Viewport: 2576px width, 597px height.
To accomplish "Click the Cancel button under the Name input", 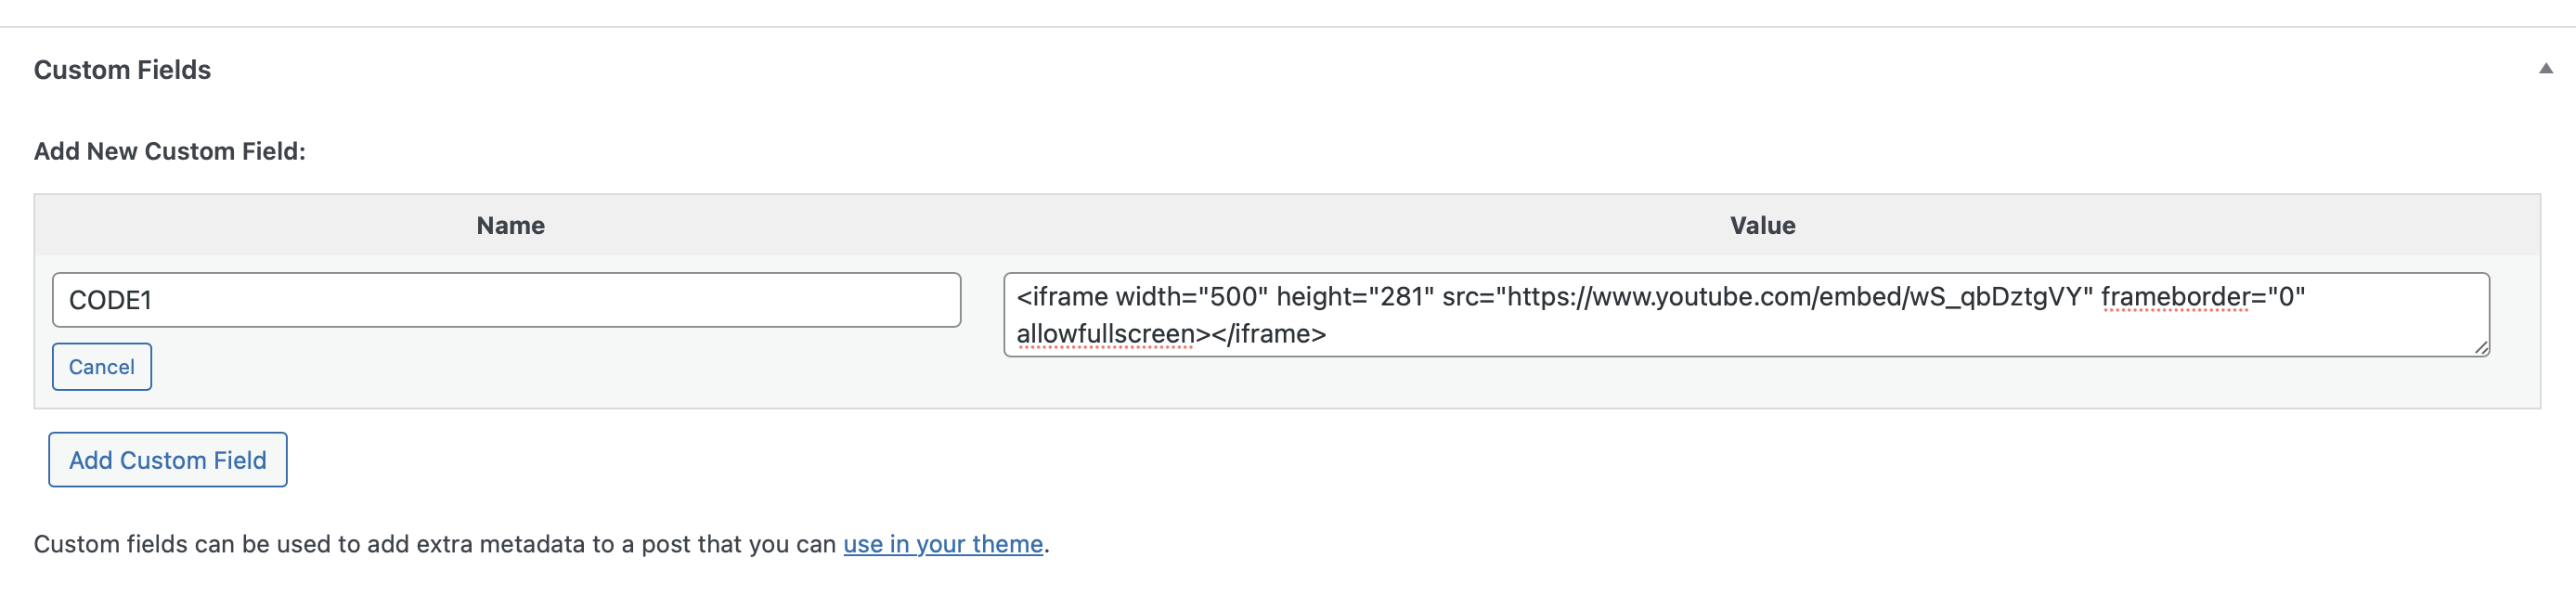I will point(101,366).
